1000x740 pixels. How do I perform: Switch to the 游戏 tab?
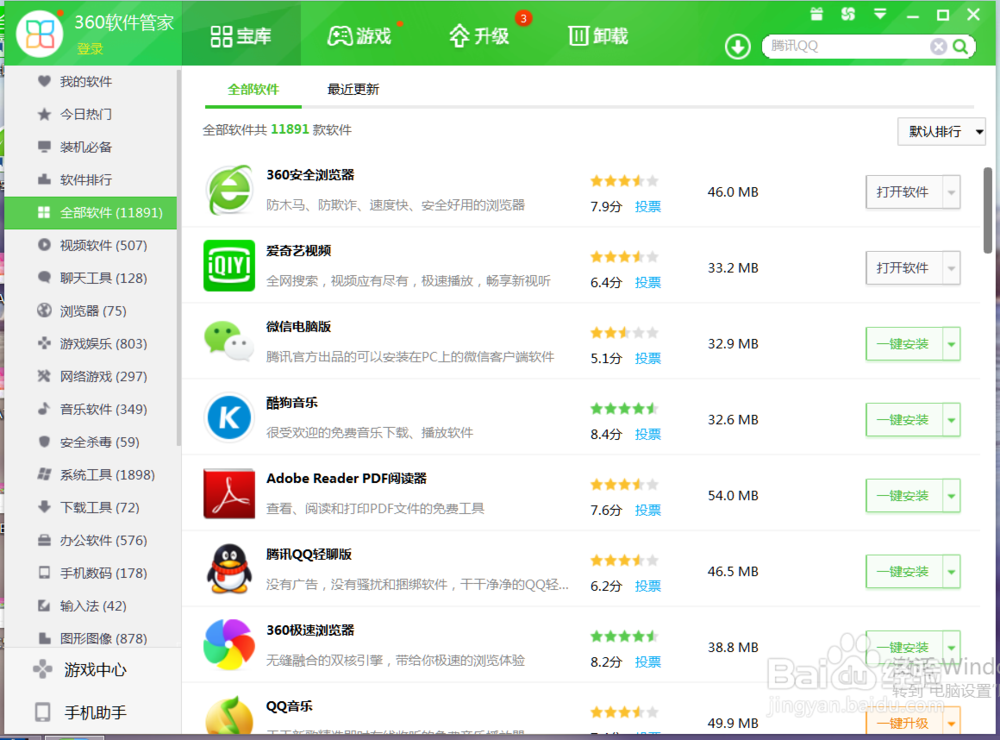click(x=360, y=36)
